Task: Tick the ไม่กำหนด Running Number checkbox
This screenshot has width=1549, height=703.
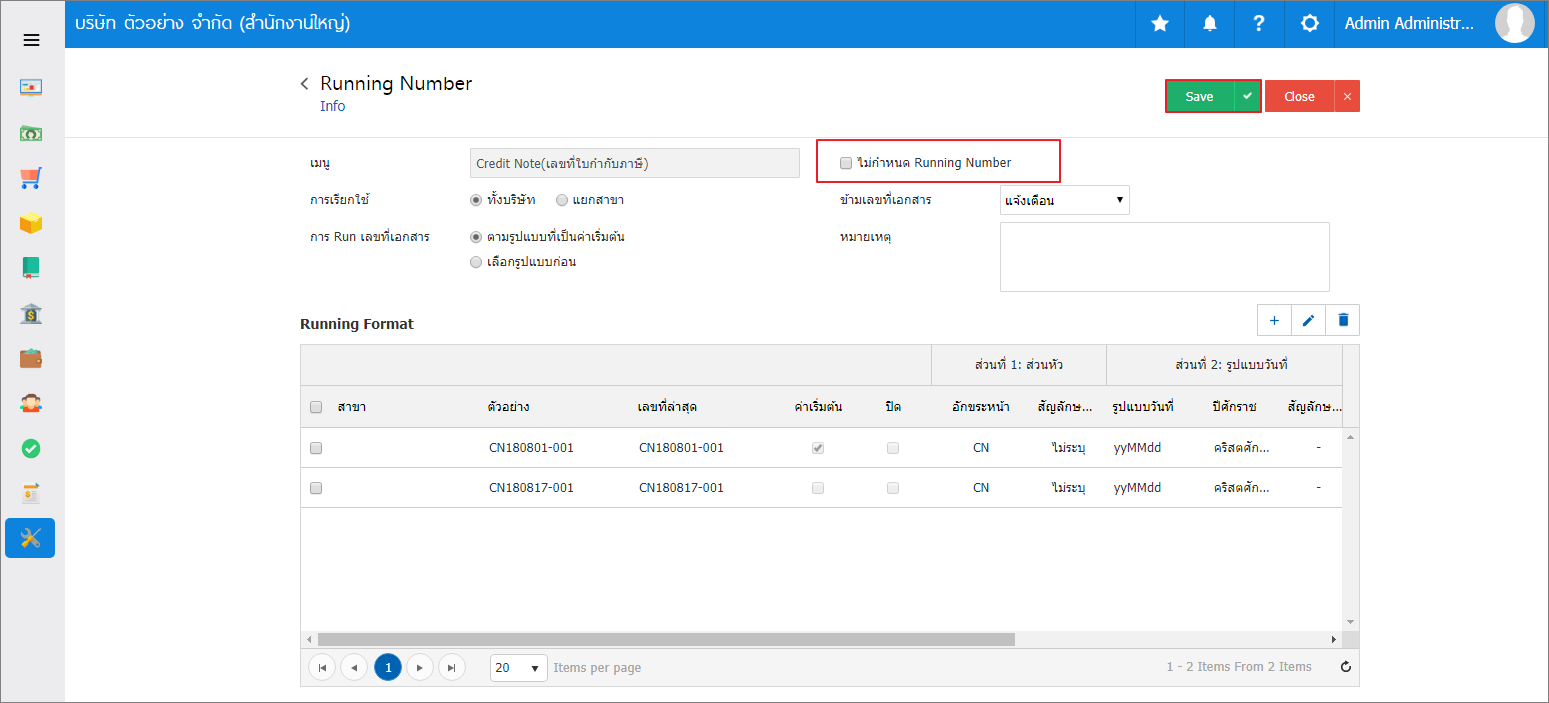Action: [x=846, y=163]
